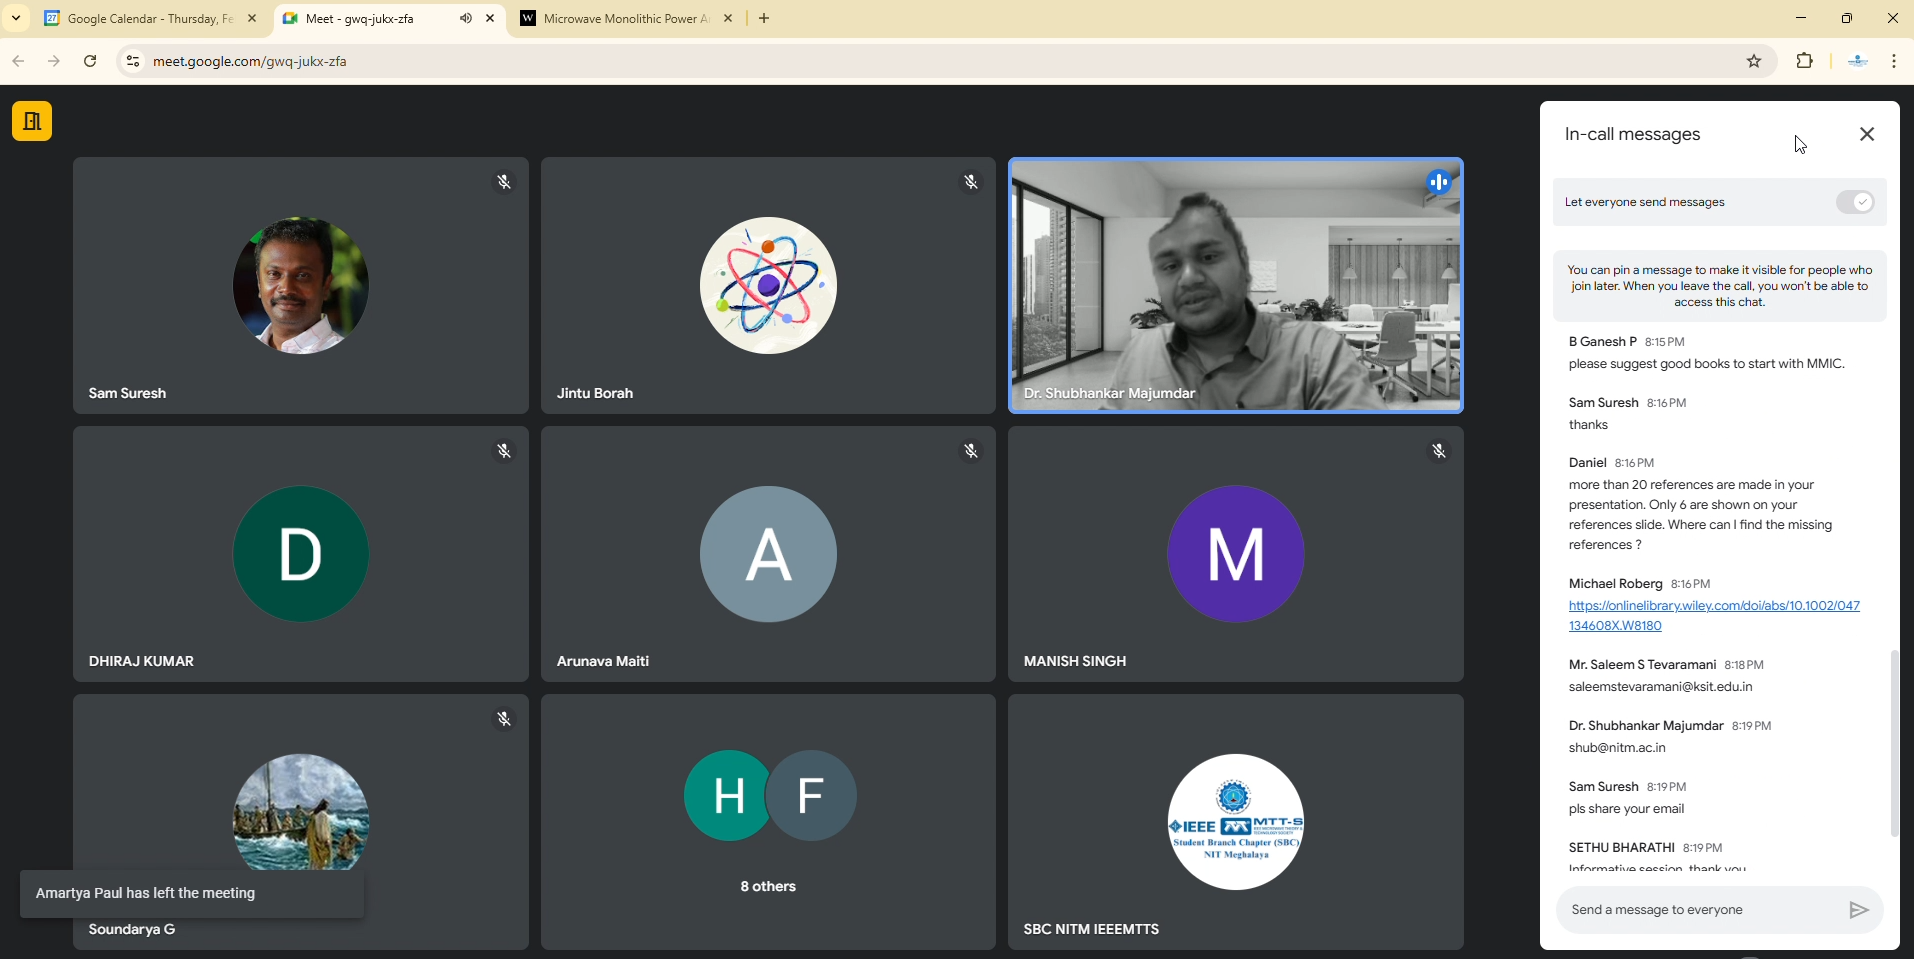Toggle Let everyone send messages switch

(x=1854, y=203)
